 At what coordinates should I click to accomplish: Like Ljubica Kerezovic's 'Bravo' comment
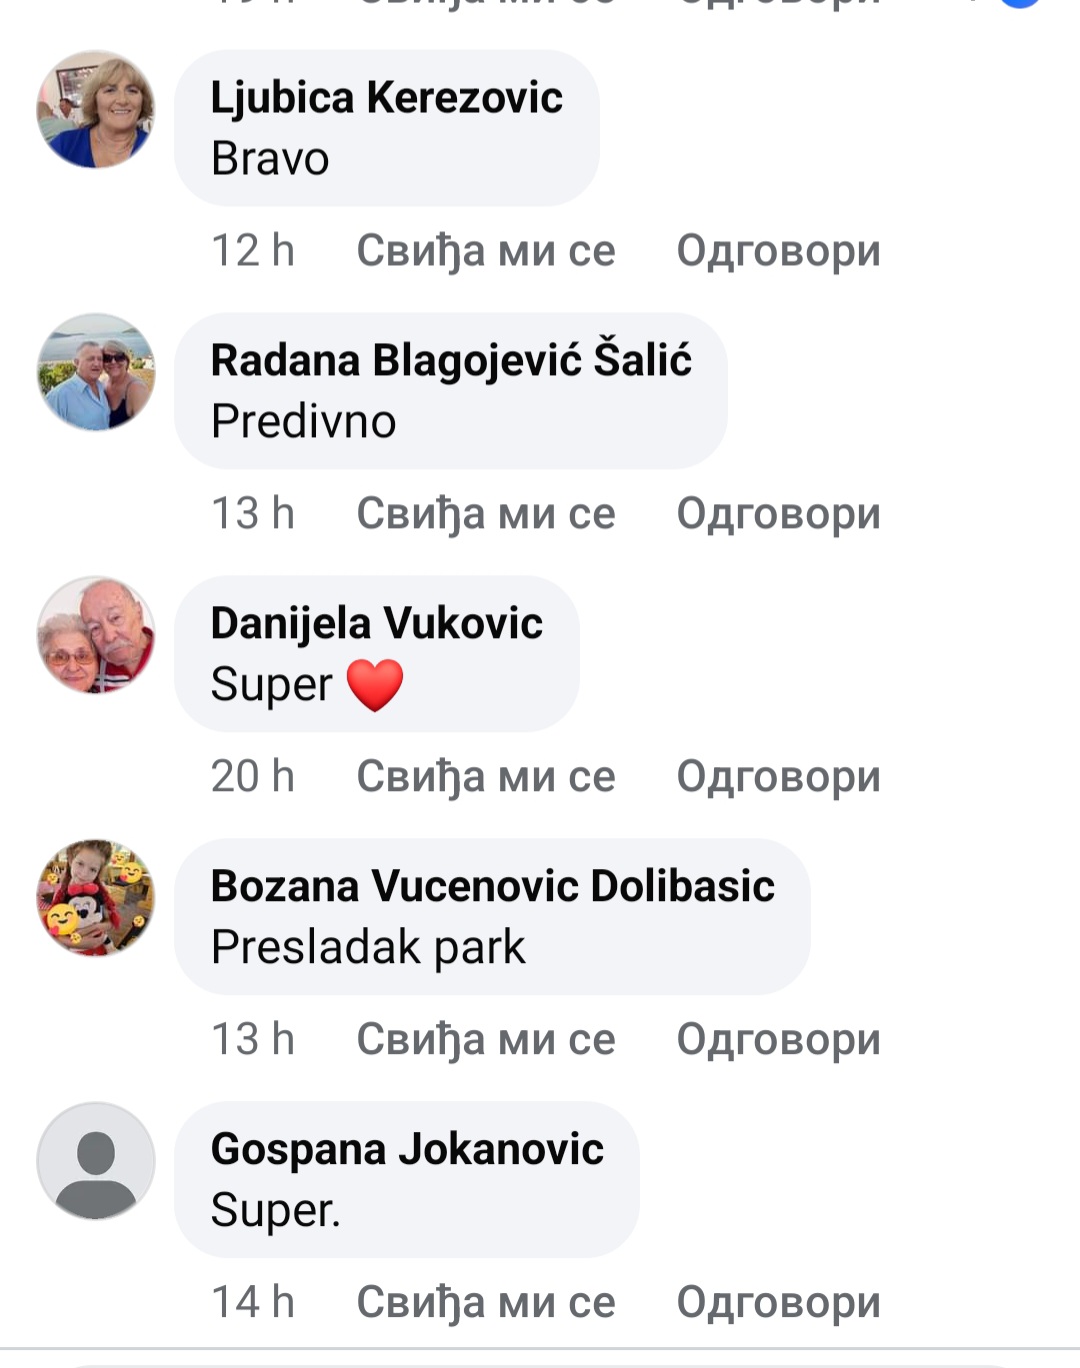[x=486, y=251]
